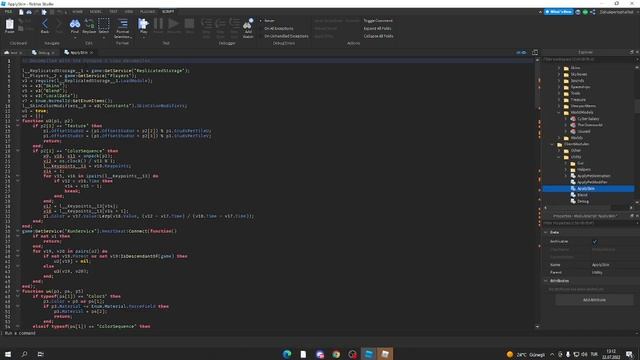Switch to the PLUGINS ribbon tab
The height and width of the screenshot is (360, 640).
click(x=148, y=12)
